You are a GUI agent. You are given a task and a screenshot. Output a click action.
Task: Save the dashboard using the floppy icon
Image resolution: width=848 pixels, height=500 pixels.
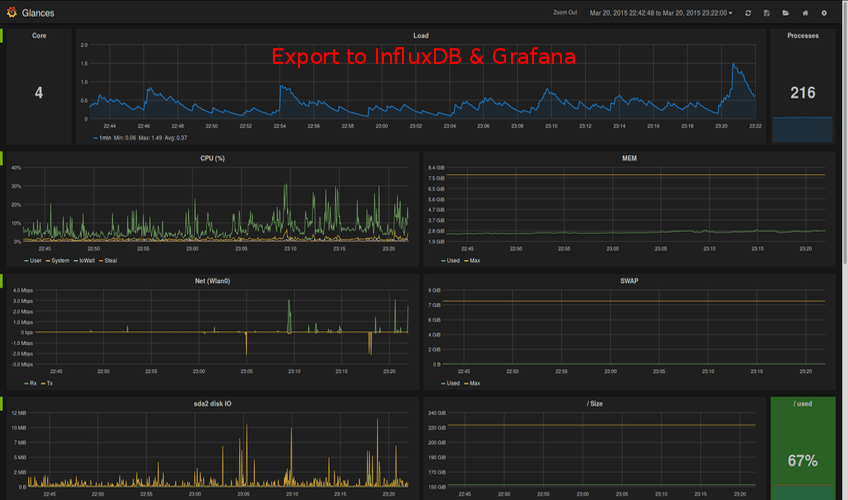(767, 13)
